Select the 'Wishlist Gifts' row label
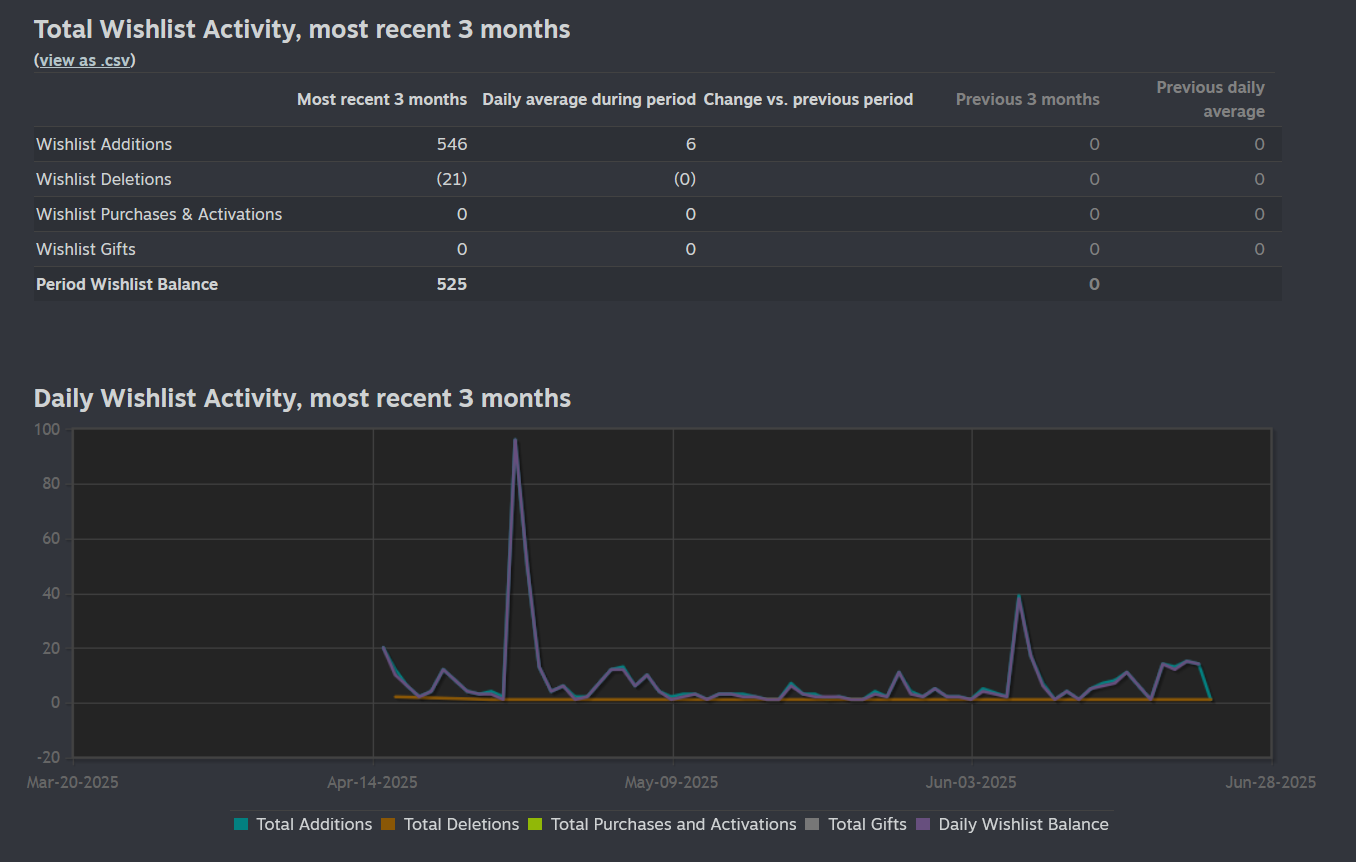The height and width of the screenshot is (862, 1356). tap(86, 249)
